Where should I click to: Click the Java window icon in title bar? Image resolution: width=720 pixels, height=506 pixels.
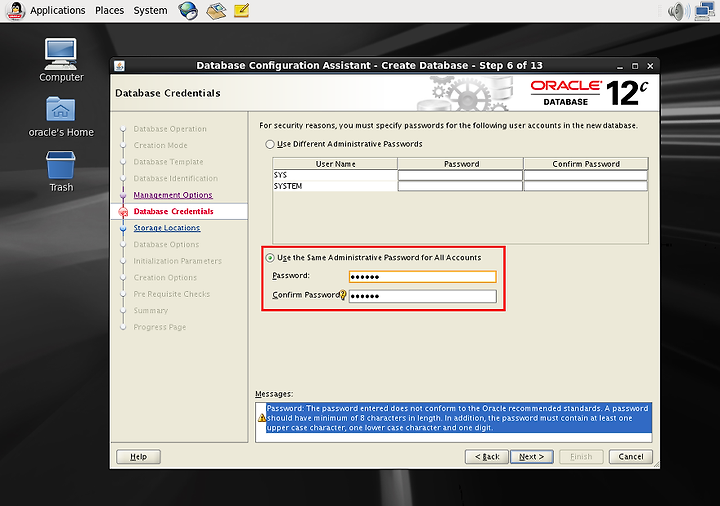point(119,66)
